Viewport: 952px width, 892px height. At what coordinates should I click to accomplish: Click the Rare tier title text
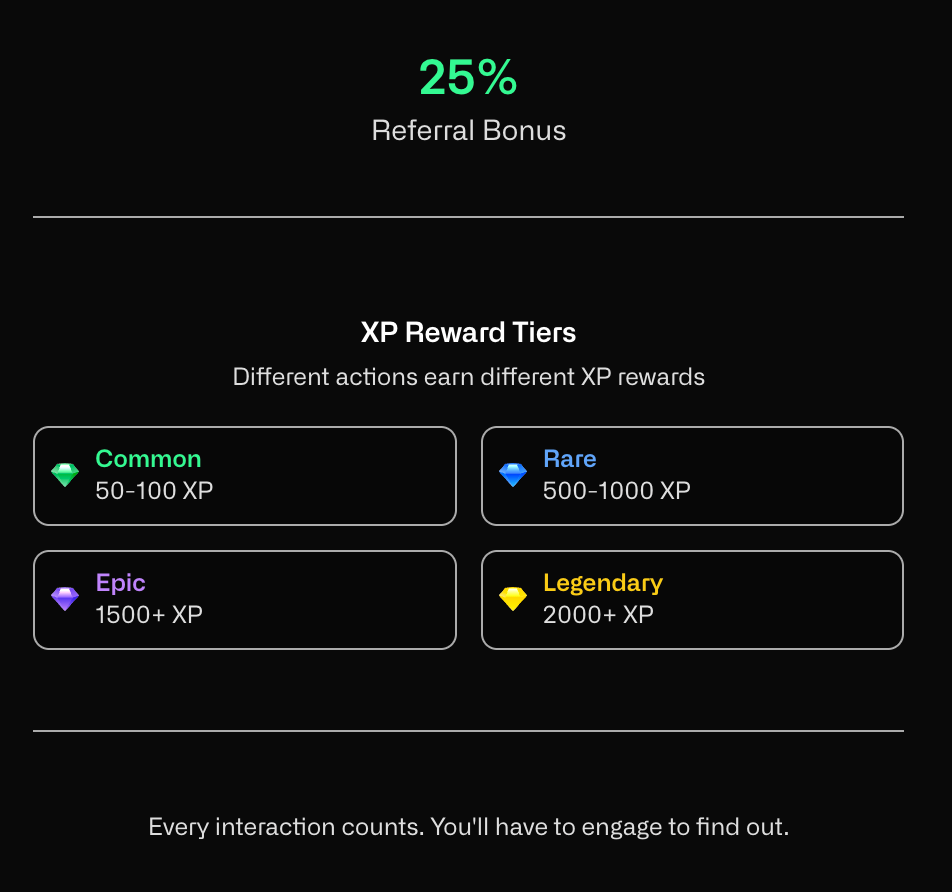[570, 459]
